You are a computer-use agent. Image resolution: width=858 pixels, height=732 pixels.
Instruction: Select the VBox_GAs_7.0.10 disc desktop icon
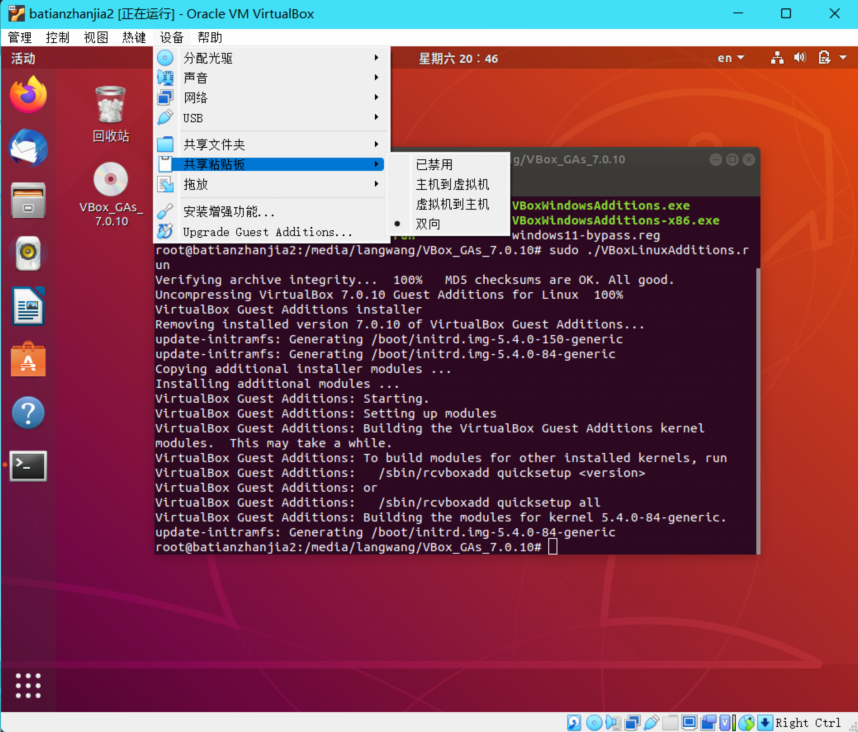pyautogui.click(x=111, y=195)
